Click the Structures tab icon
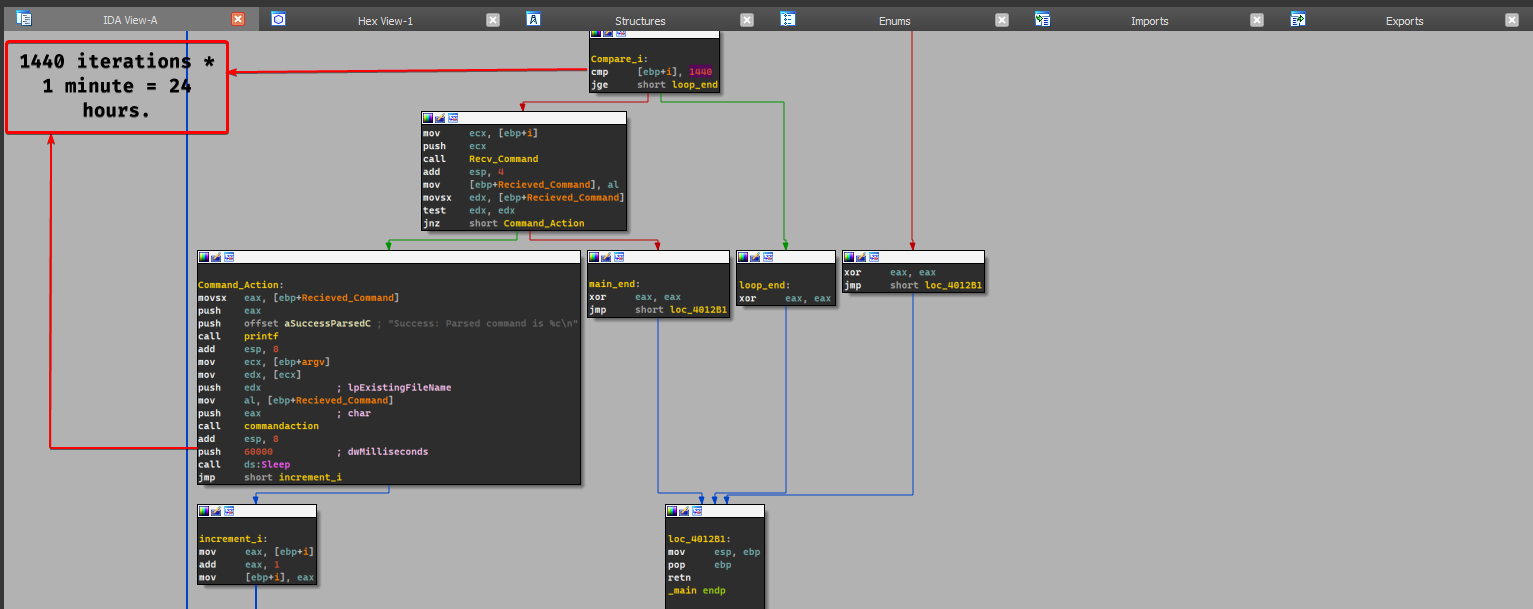1533x609 pixels. pyautogui.click(x=535, y=19)
